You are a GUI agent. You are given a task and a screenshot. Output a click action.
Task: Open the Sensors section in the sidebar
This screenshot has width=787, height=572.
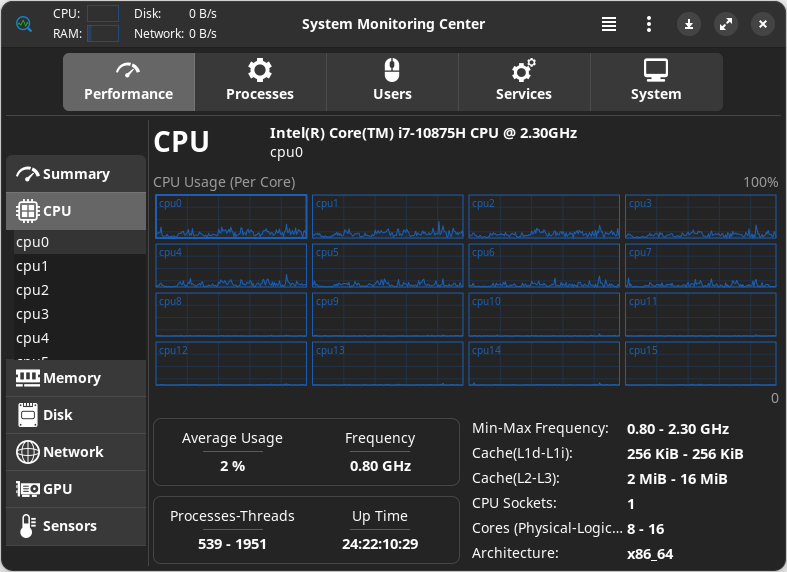click(76, 526)
